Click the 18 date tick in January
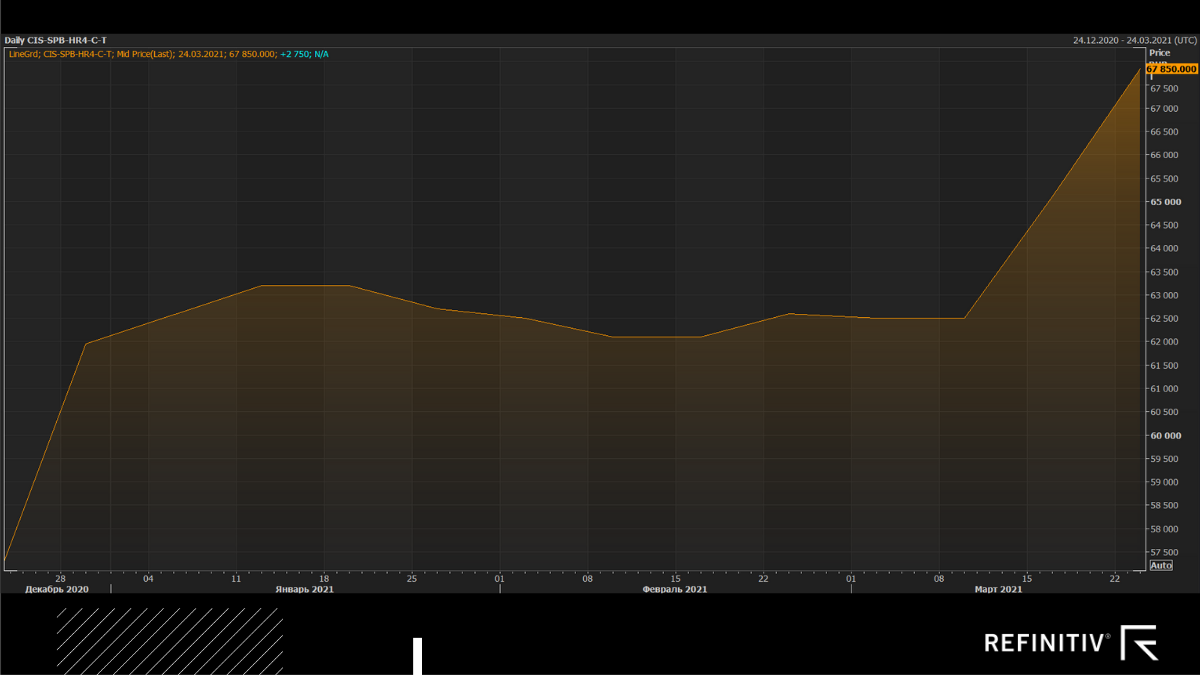This screenshot has height=675, width=1200. pos(324,578)
